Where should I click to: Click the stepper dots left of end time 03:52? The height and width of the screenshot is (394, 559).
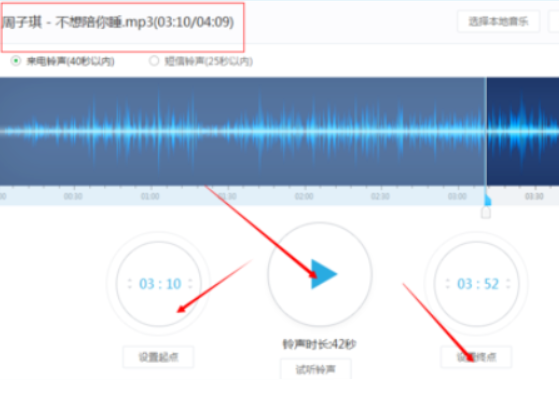click(x=448, y=284)
